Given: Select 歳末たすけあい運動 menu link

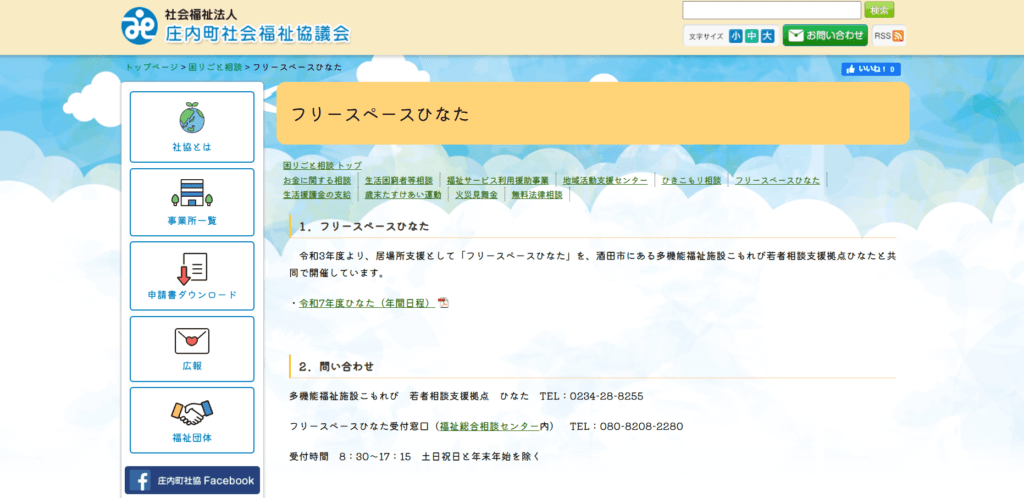Looking at the screenshot, I should (x=403, y=195).
